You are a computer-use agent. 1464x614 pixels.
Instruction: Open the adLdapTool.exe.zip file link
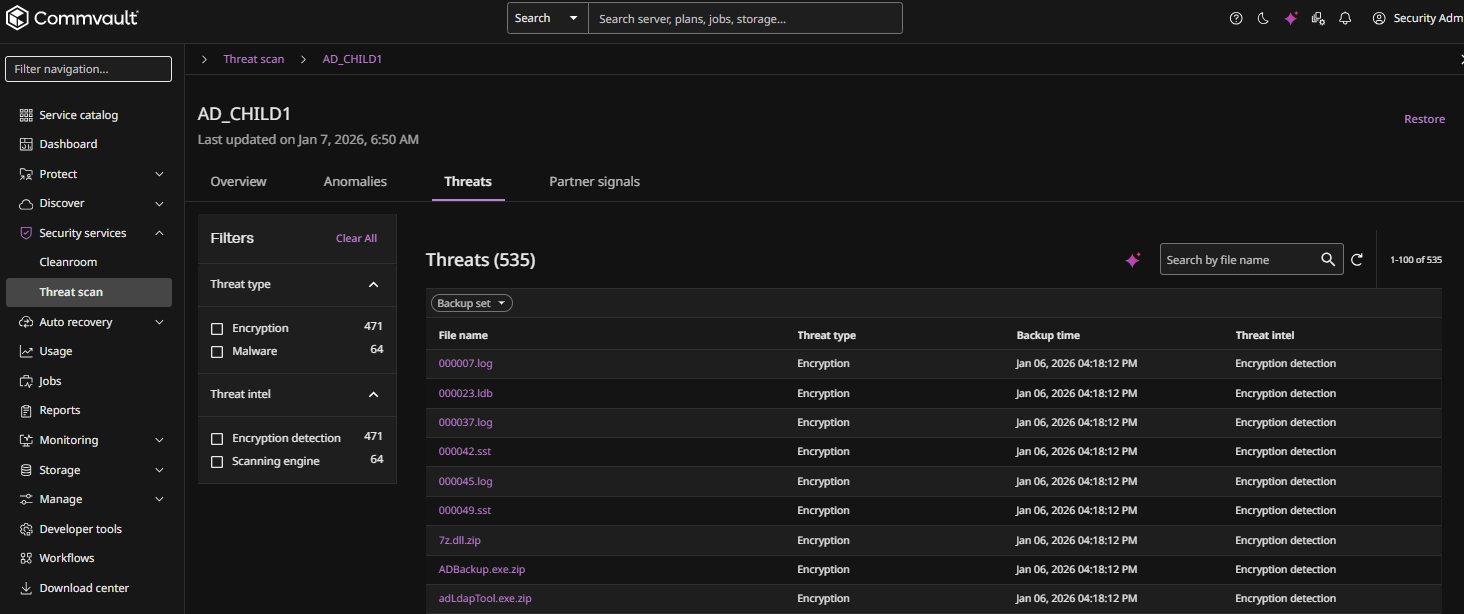[x=485, y=598]
